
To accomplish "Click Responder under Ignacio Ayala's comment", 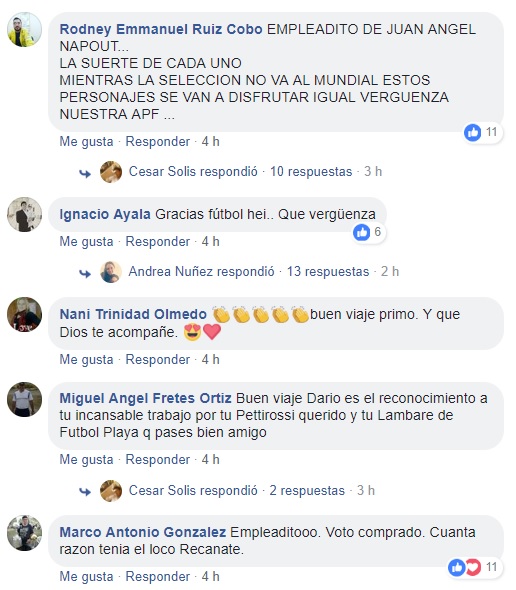I will click(x=158, y=242).
